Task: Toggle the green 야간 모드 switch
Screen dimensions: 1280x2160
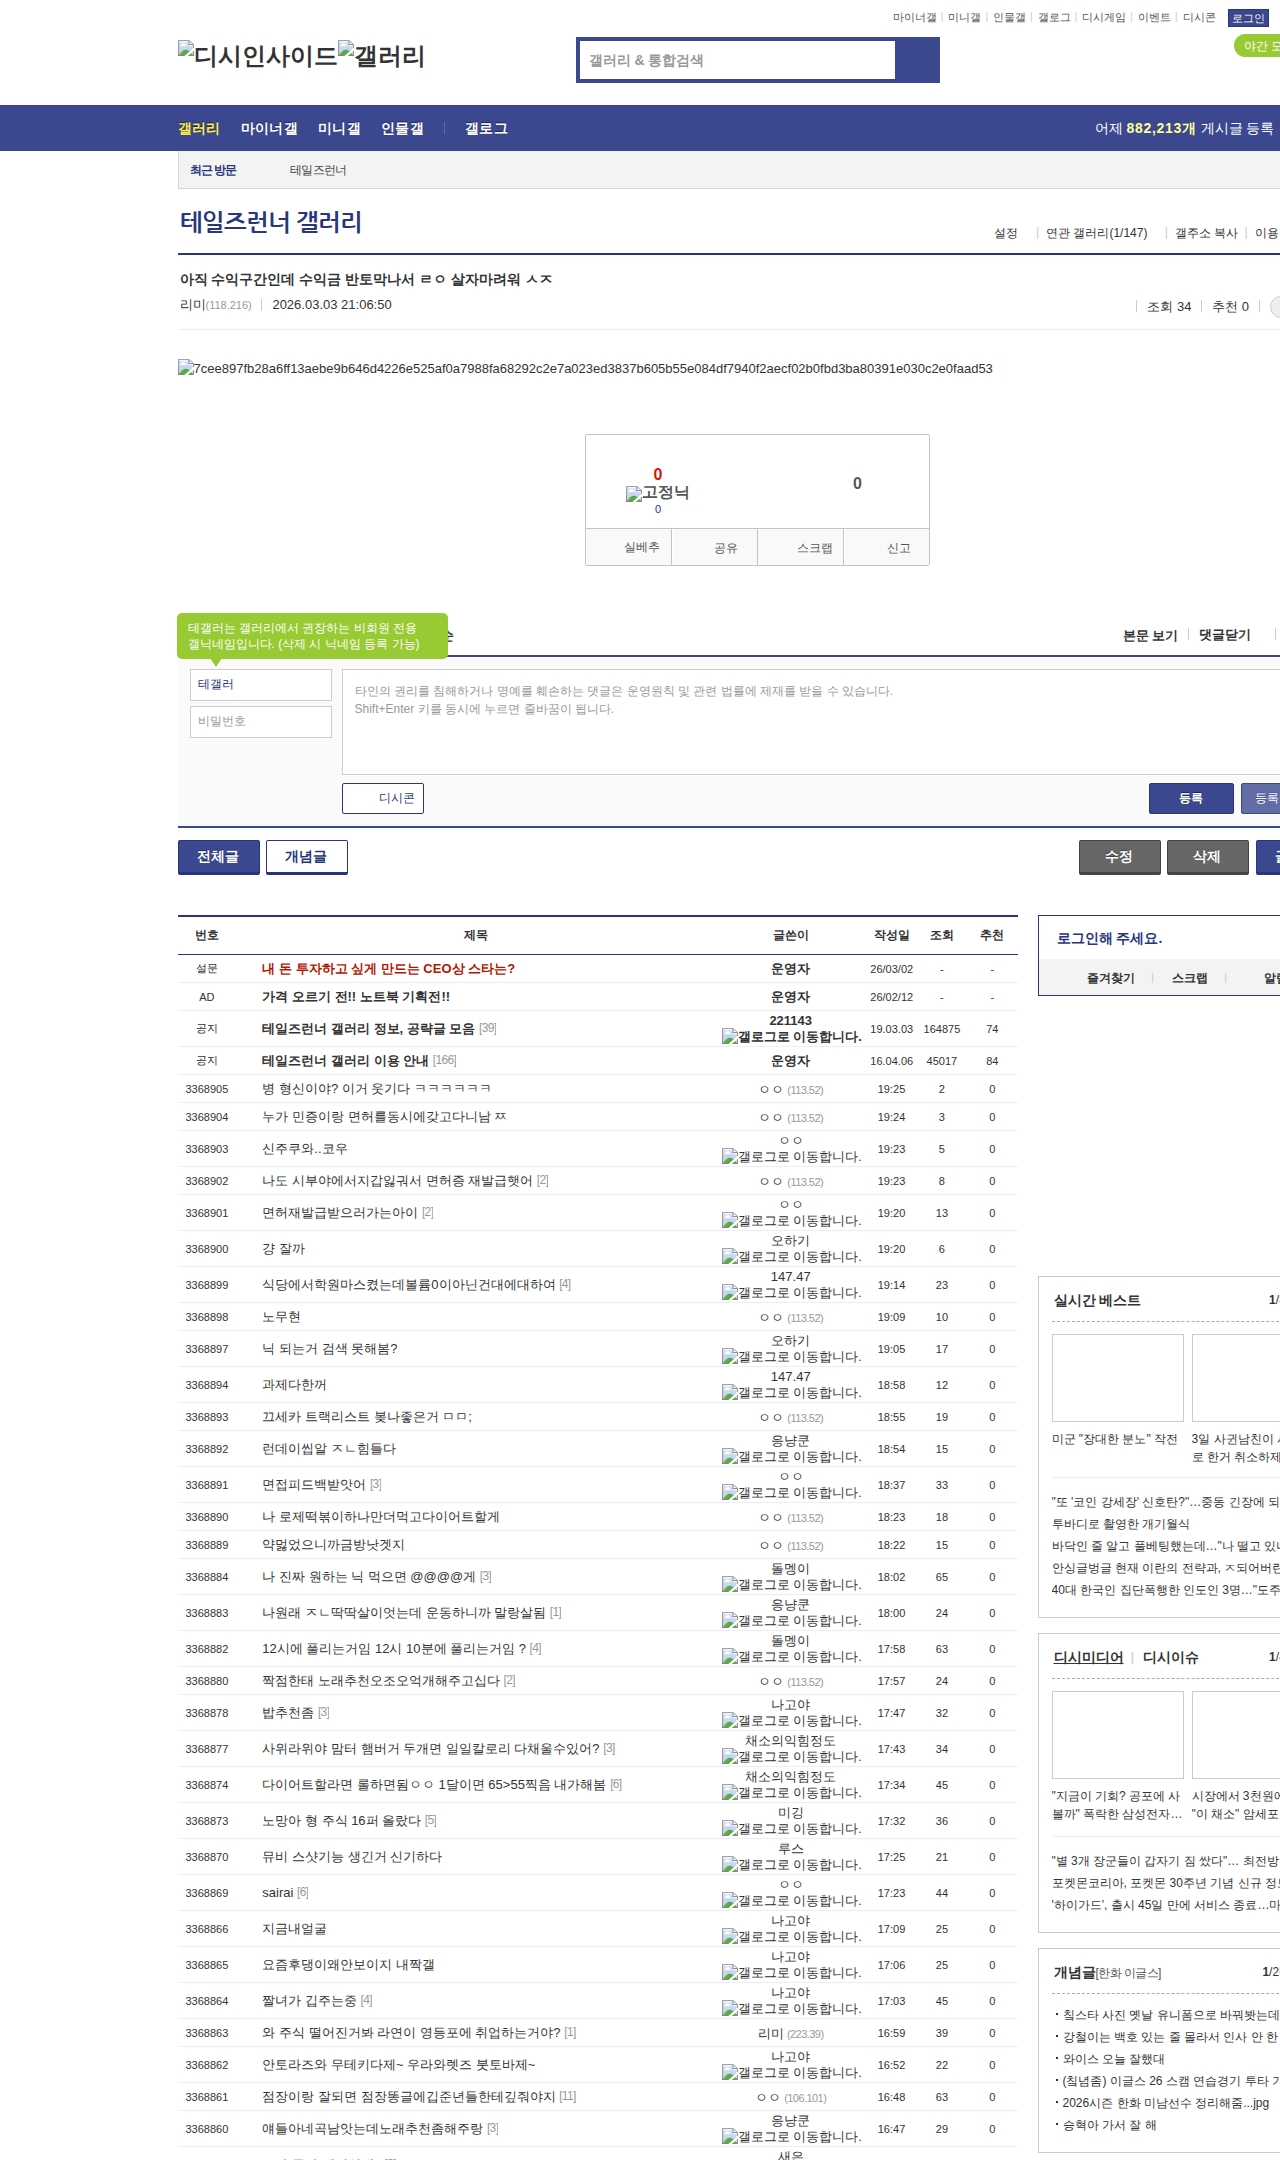Action: [1258, 46]
